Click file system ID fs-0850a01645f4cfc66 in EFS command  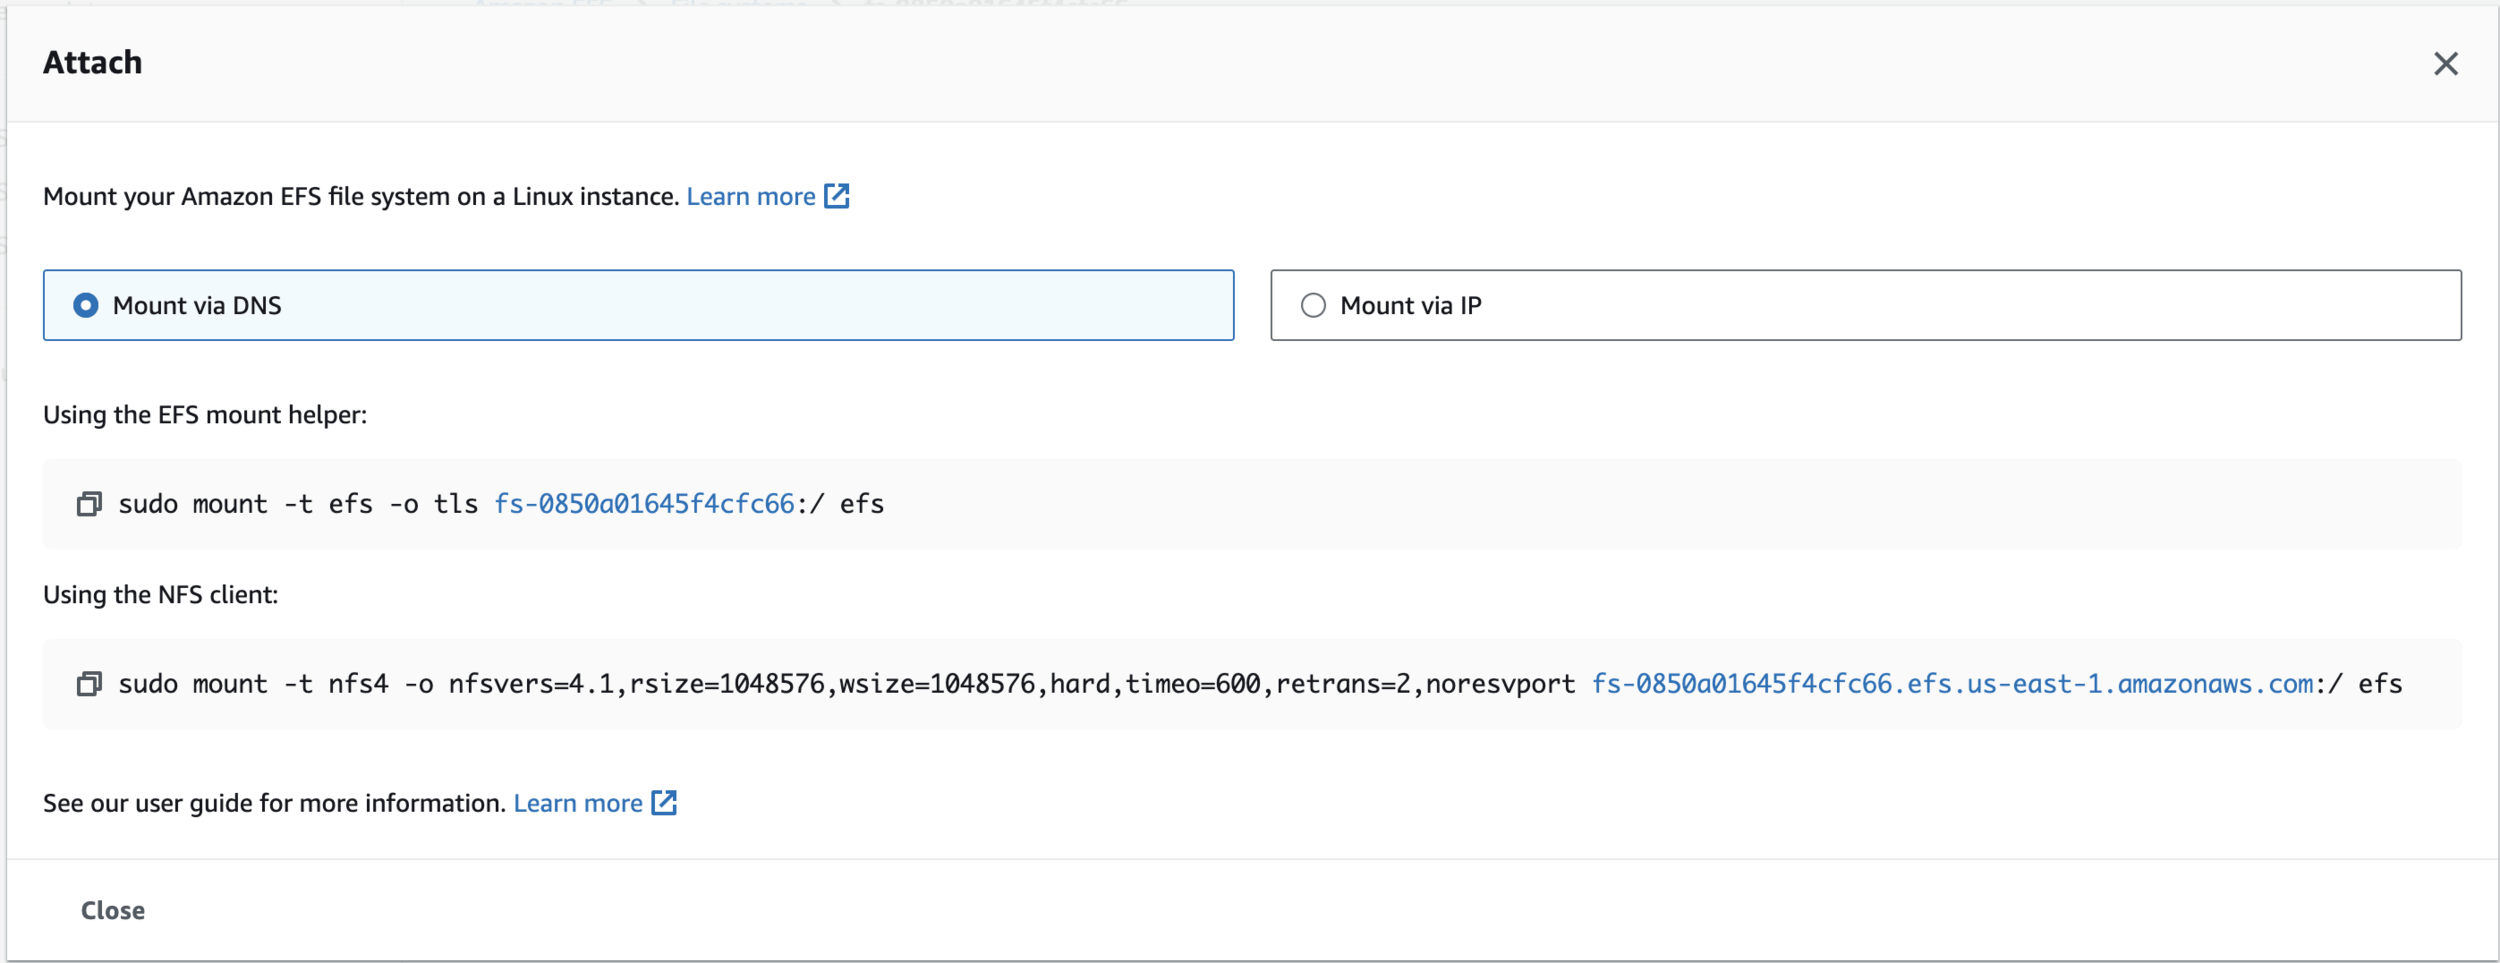click(x=644, y=504)
